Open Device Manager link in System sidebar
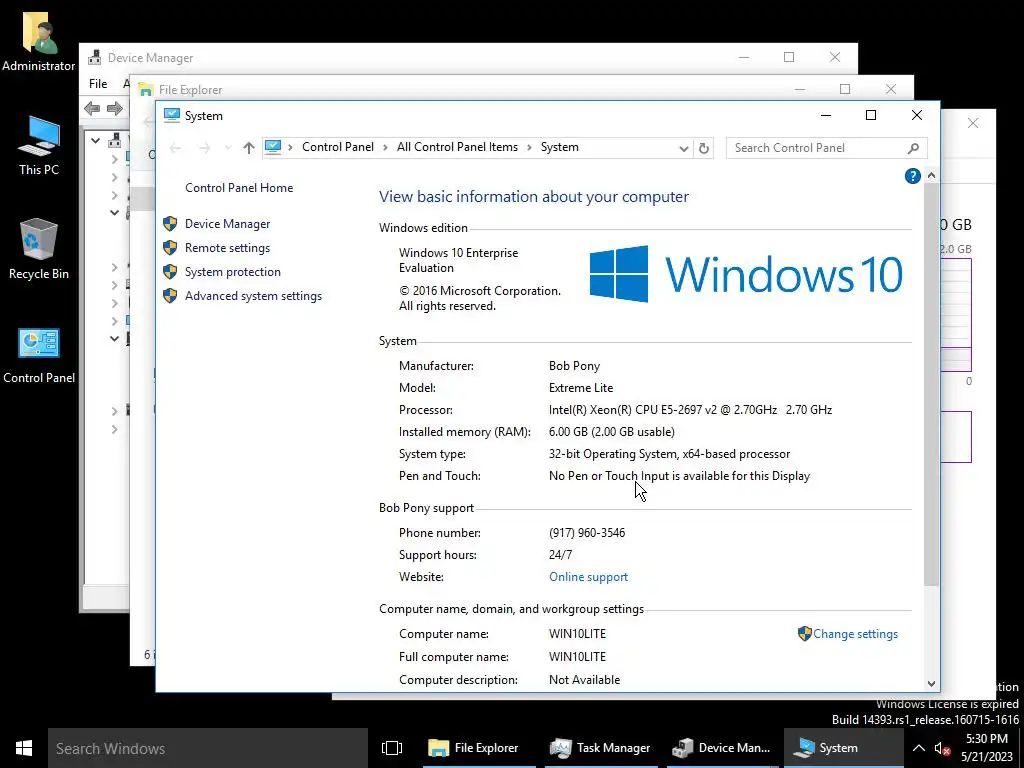 (x=227, y=224)
